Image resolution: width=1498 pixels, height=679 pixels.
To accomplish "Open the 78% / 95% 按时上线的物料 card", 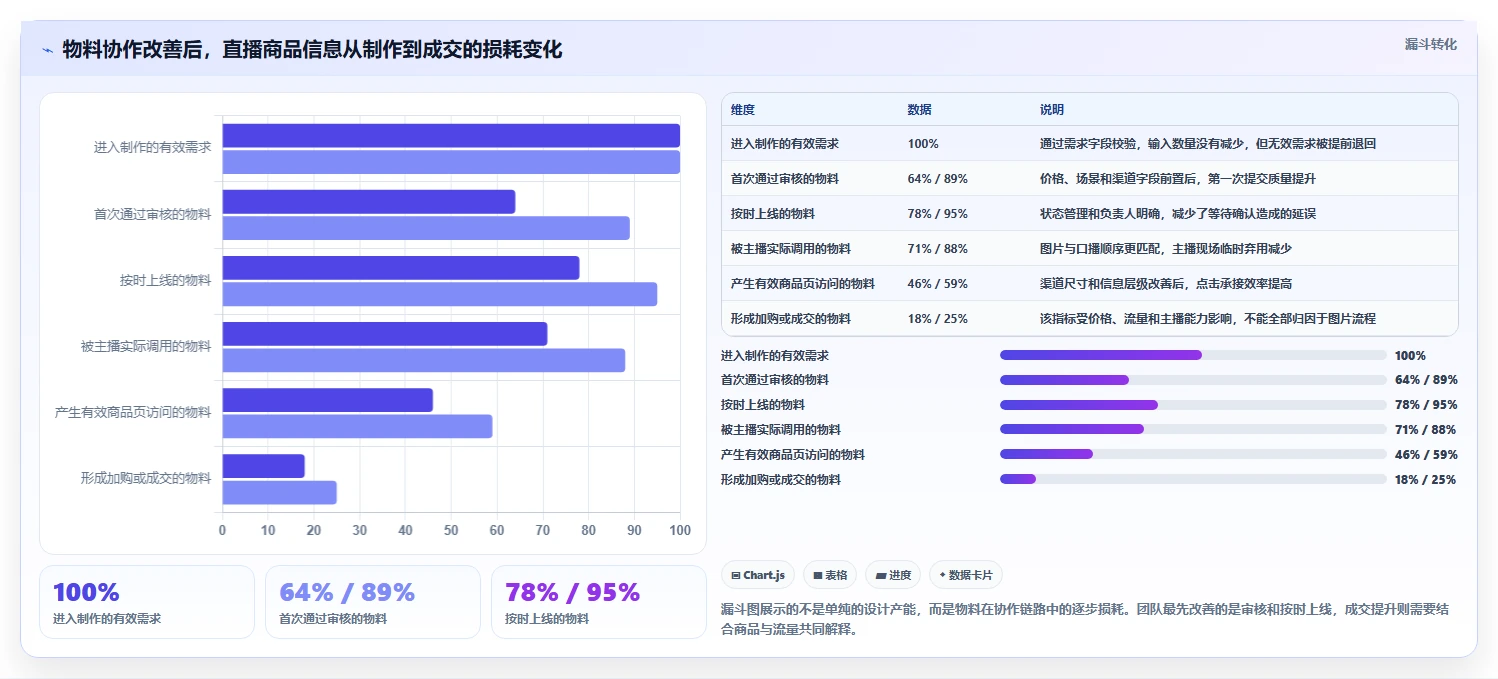I will (x=599, y=602).
